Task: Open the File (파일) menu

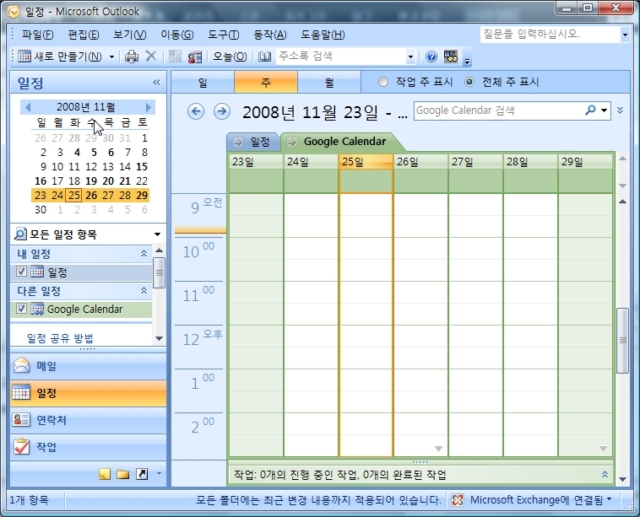Action: [37, 35]
